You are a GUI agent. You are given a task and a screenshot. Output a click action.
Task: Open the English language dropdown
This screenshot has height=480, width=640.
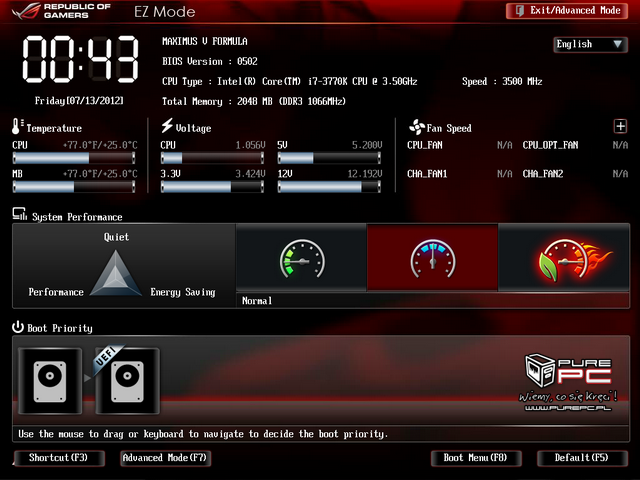590,44
